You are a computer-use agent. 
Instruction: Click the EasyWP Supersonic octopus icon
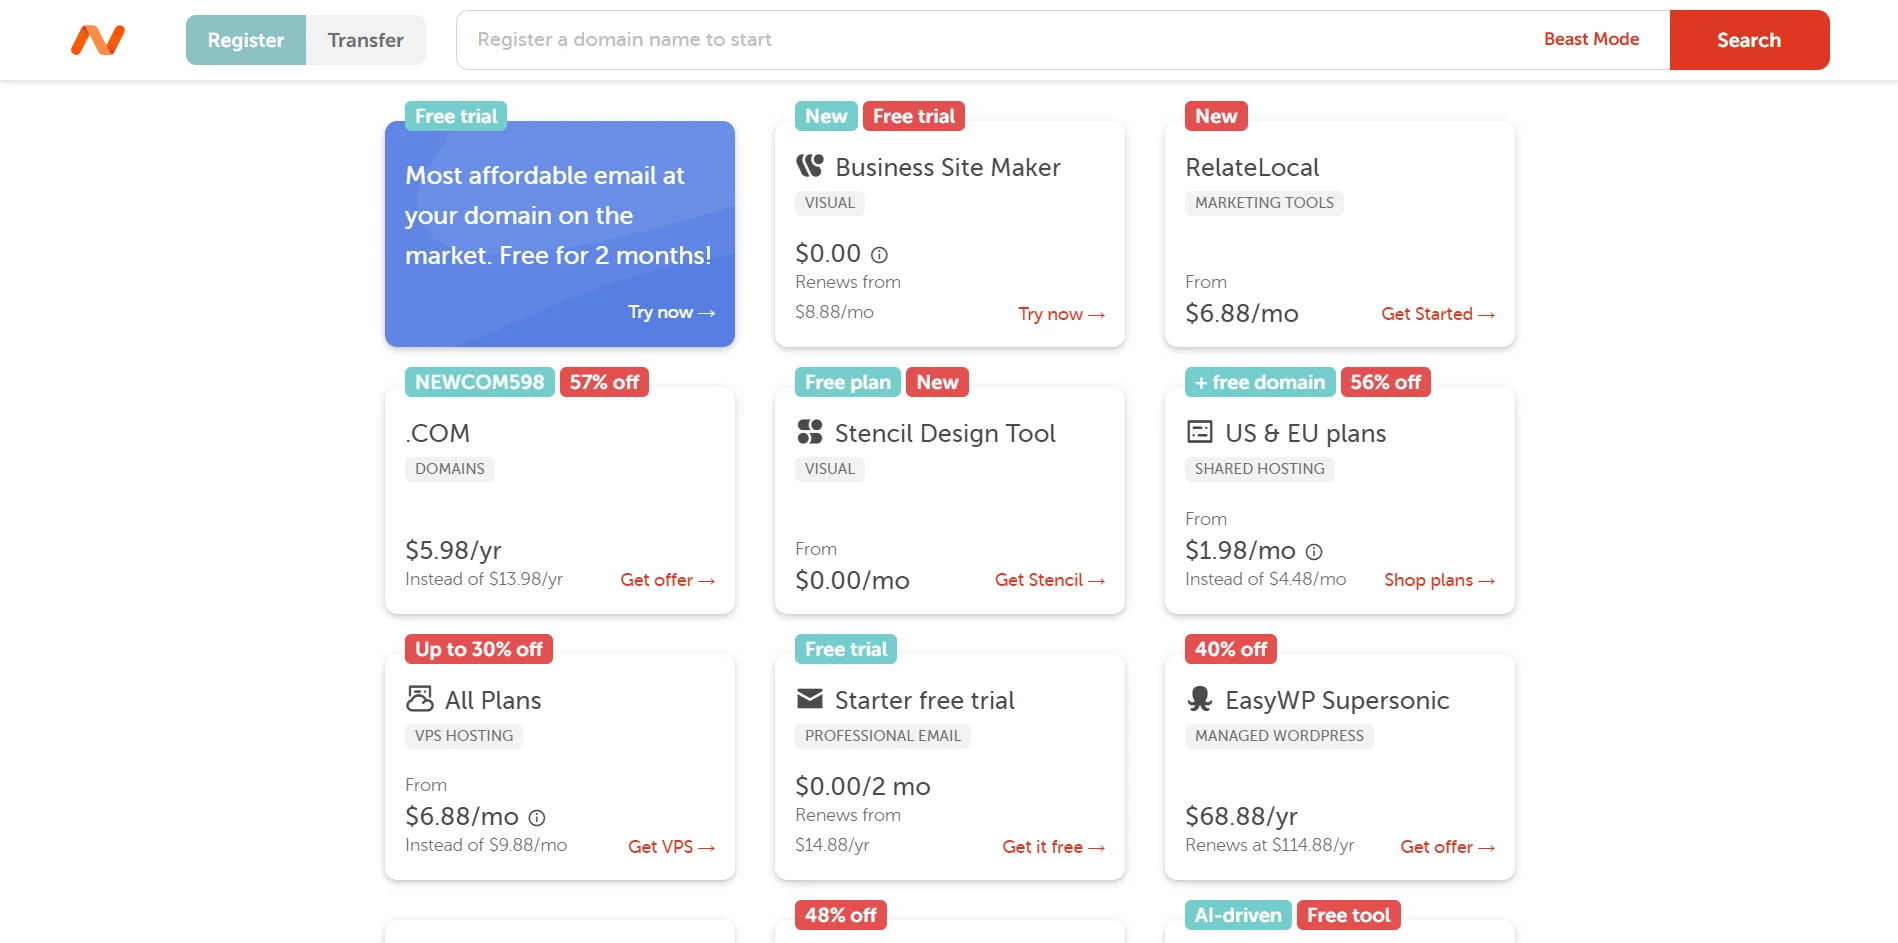coord(1199,698)
